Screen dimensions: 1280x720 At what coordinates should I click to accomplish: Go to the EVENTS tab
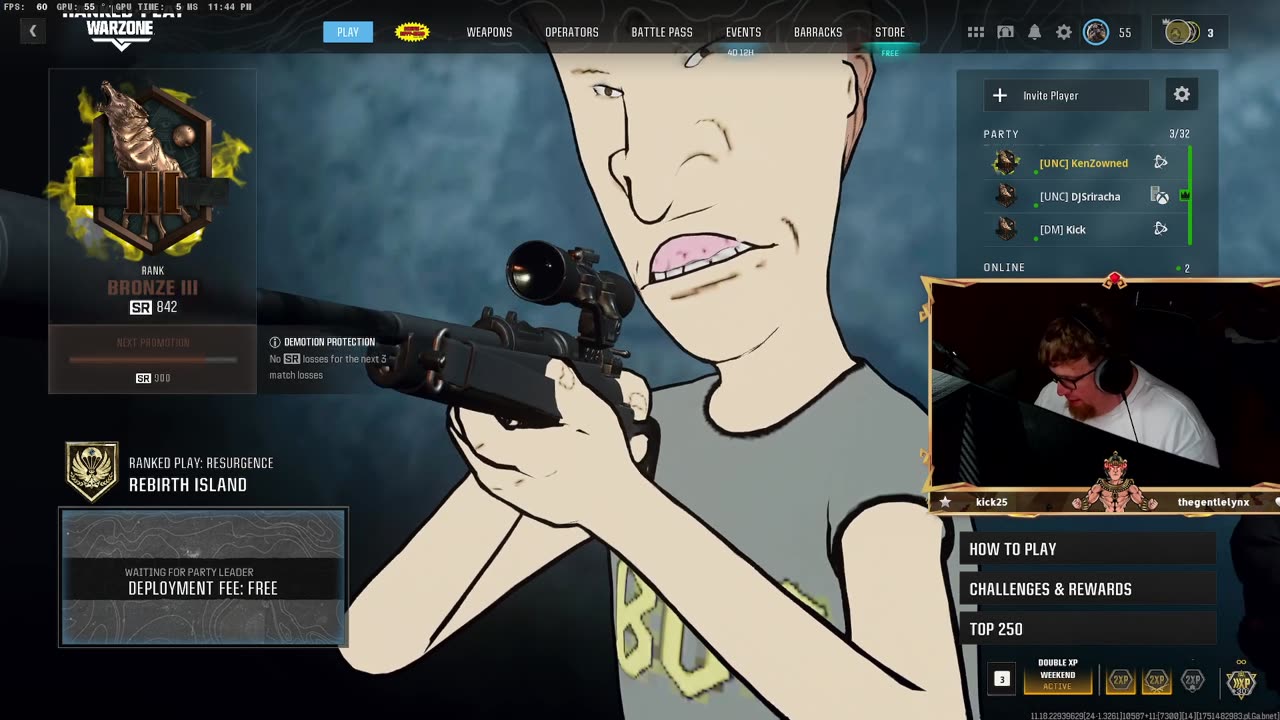click(743, 32)
